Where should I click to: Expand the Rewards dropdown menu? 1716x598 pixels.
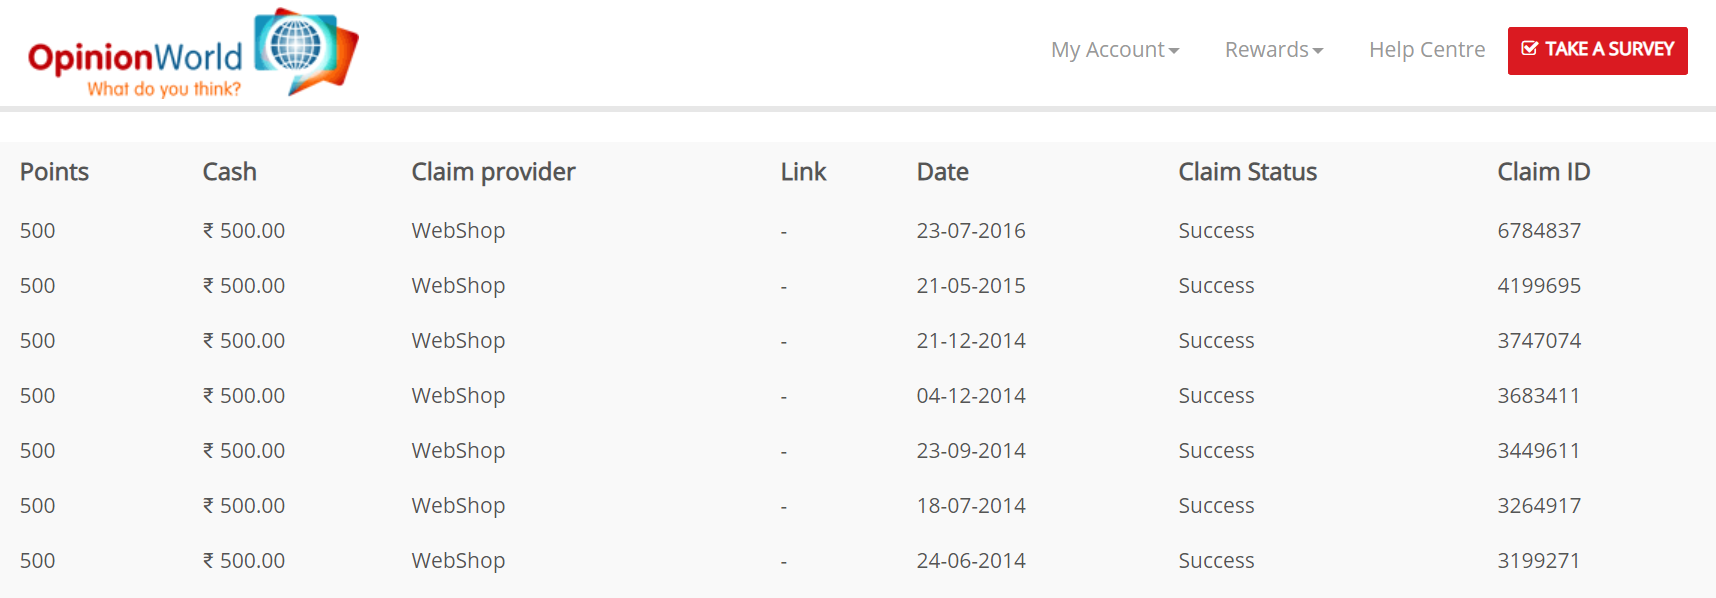click(x=1274, y=50)
